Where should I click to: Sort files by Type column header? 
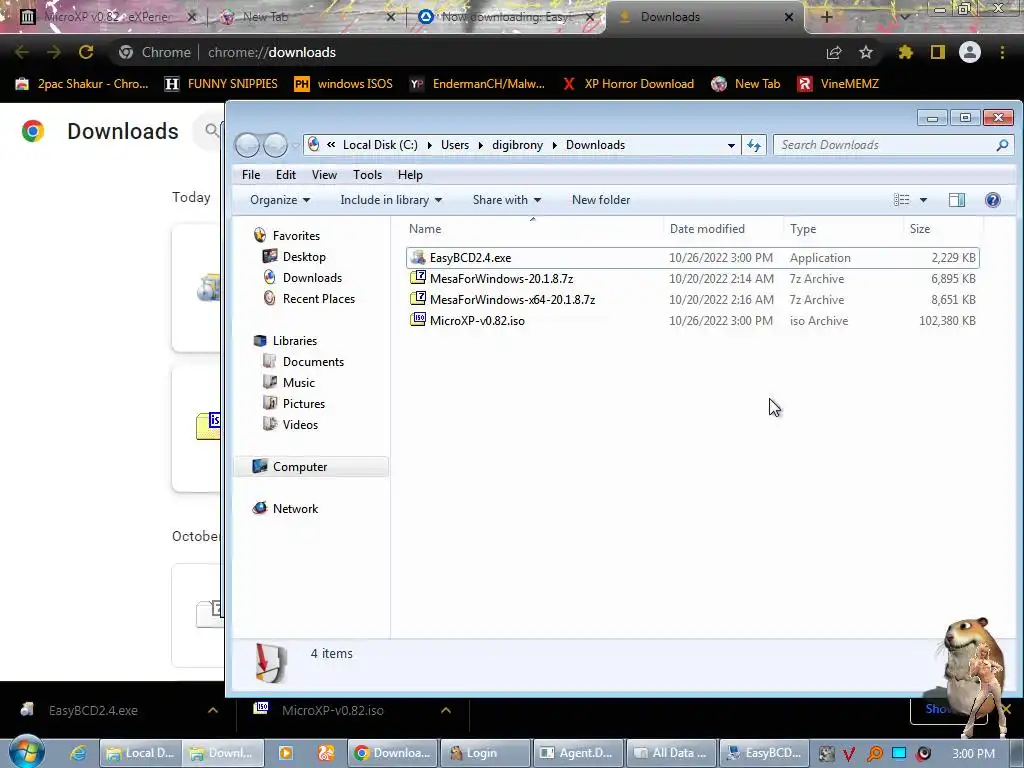pyautogui.click(x=843, y=229)
